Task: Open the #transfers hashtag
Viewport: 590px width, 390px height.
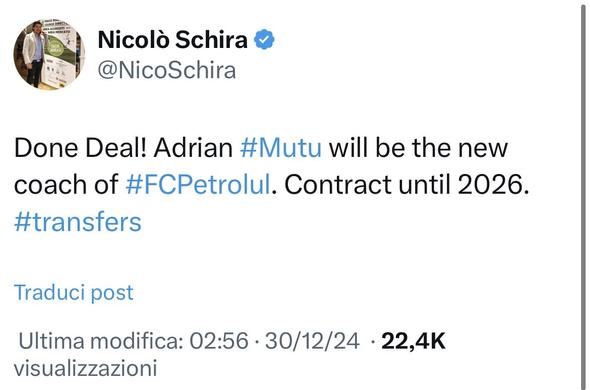Action: click(78, 222)
